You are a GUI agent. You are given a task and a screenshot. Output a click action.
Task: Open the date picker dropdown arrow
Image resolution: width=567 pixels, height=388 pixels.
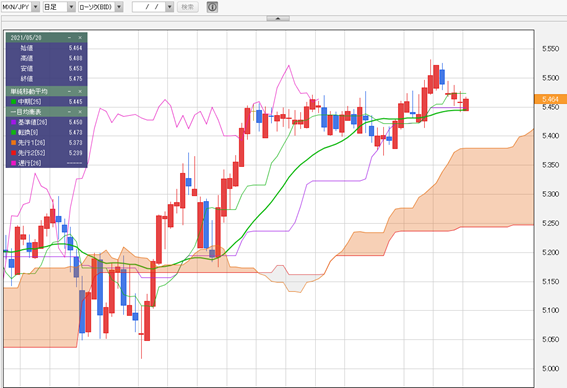170,7
